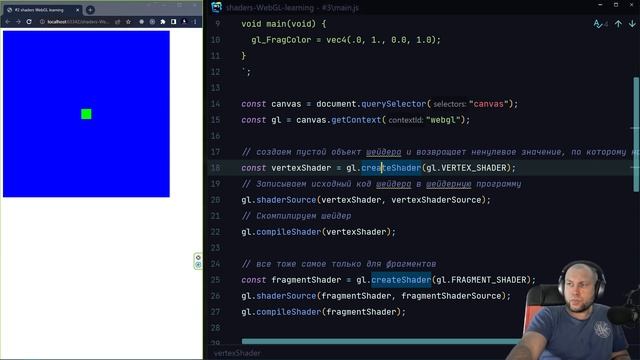
Task: Click the editor vertical scrollbar
Action: point(636,135)
